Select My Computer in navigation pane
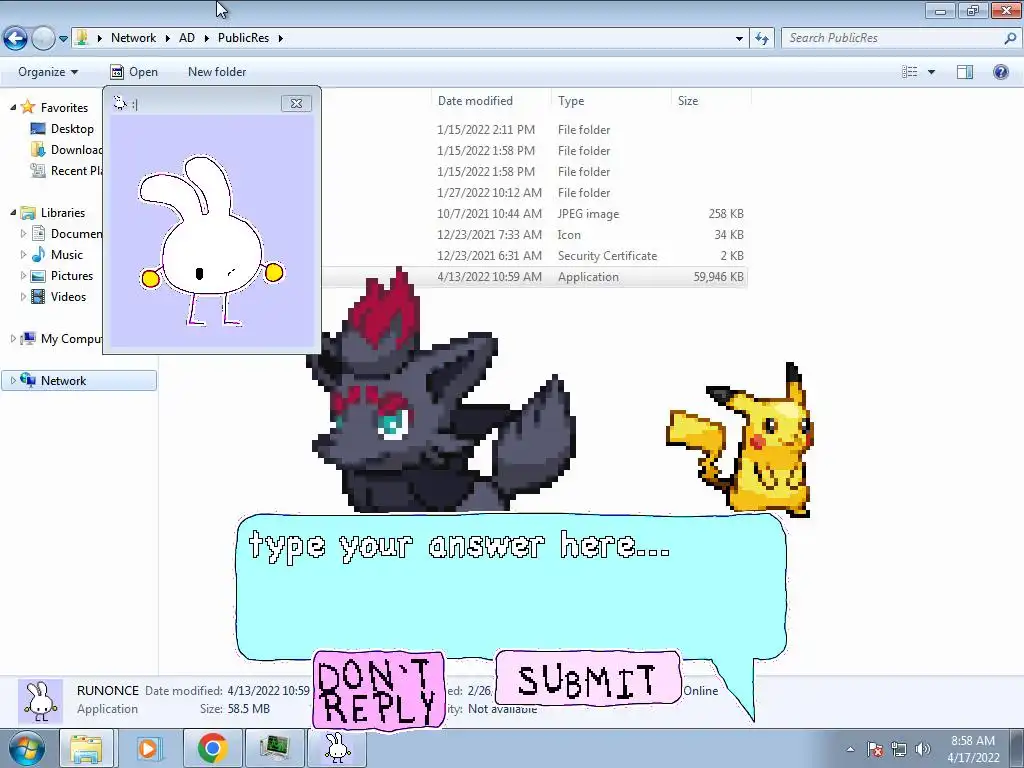 (71, 338)
